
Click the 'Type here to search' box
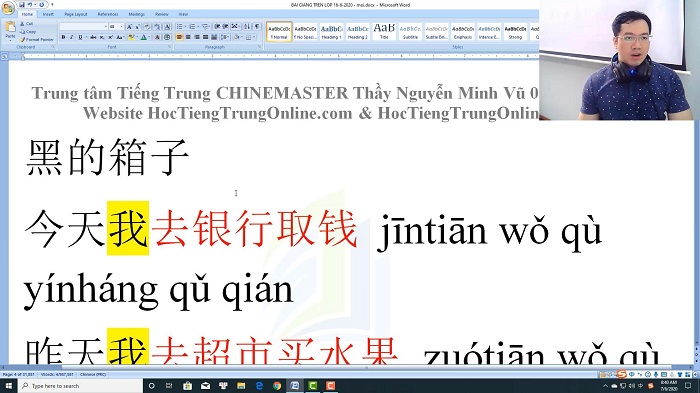80,386
